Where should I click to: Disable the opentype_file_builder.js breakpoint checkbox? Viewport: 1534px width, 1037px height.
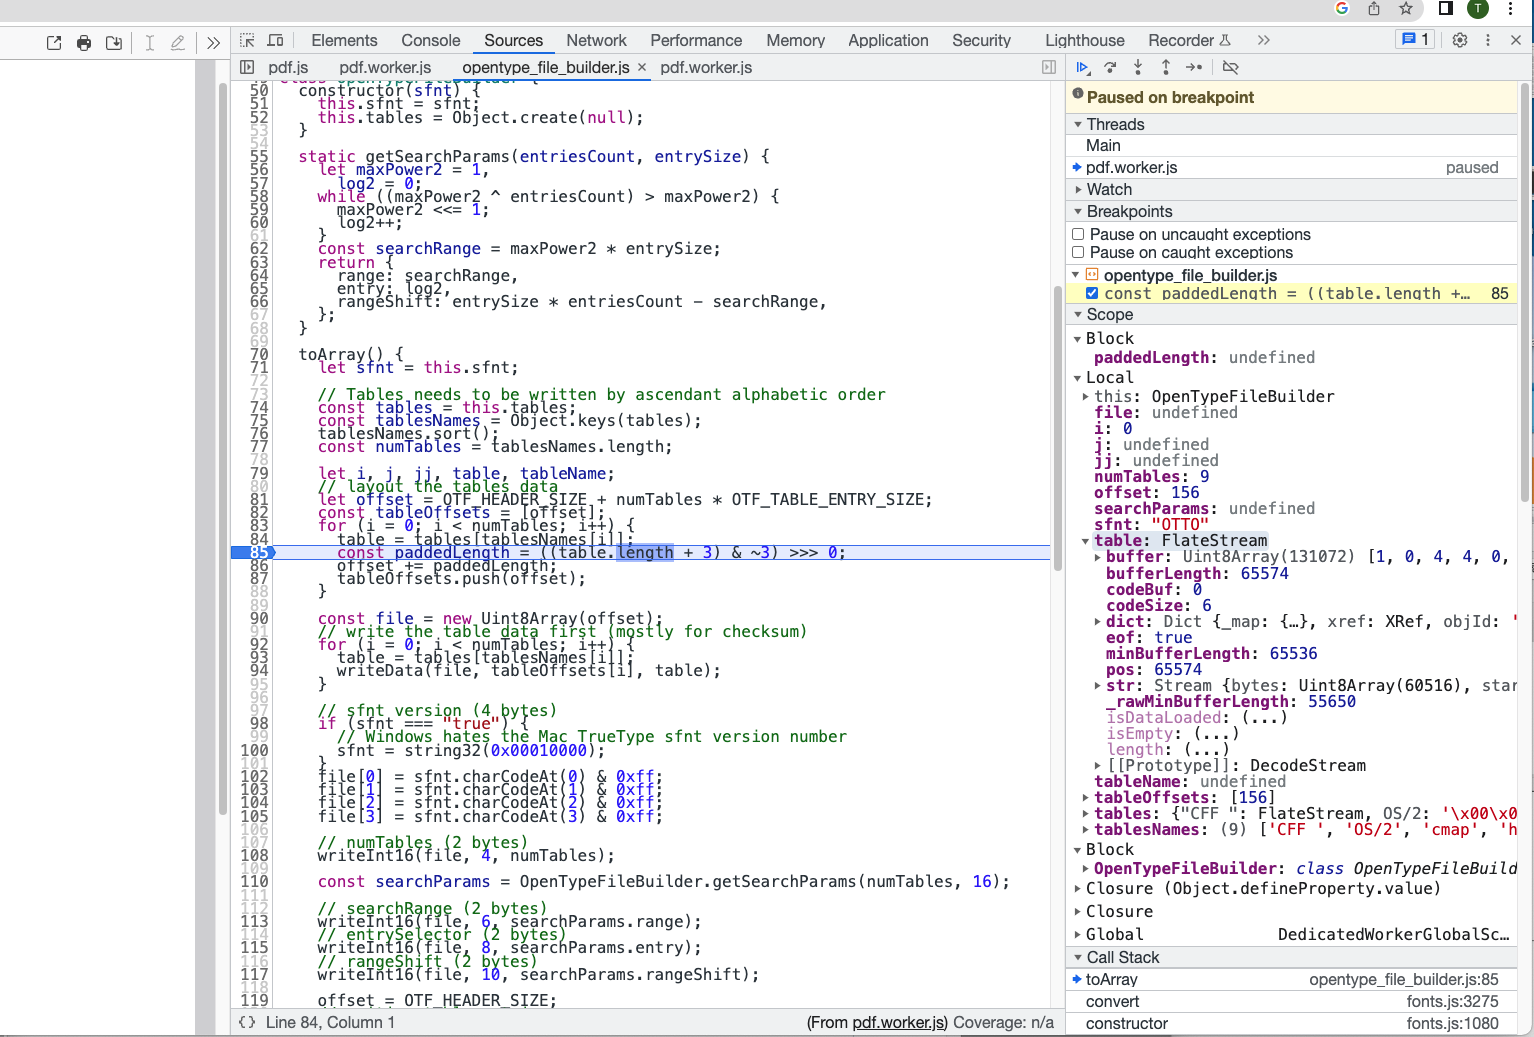(1093, 293)
